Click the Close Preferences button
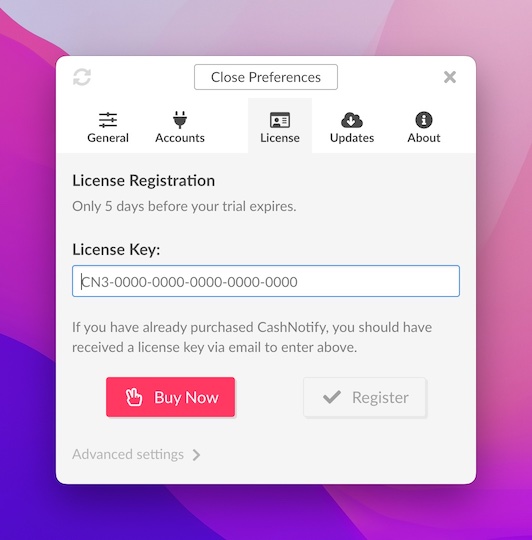 pyautogui.click(x=266, y=77)
